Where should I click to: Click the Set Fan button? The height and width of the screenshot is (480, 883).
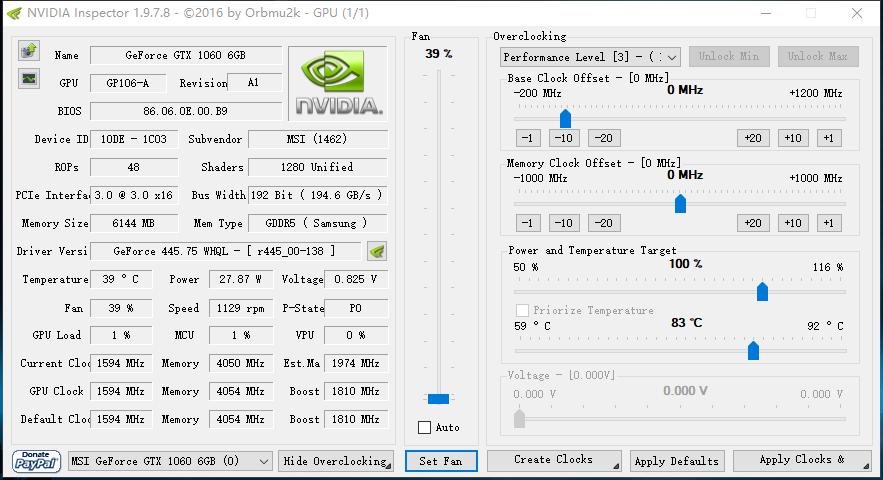(x=440, y=461)
